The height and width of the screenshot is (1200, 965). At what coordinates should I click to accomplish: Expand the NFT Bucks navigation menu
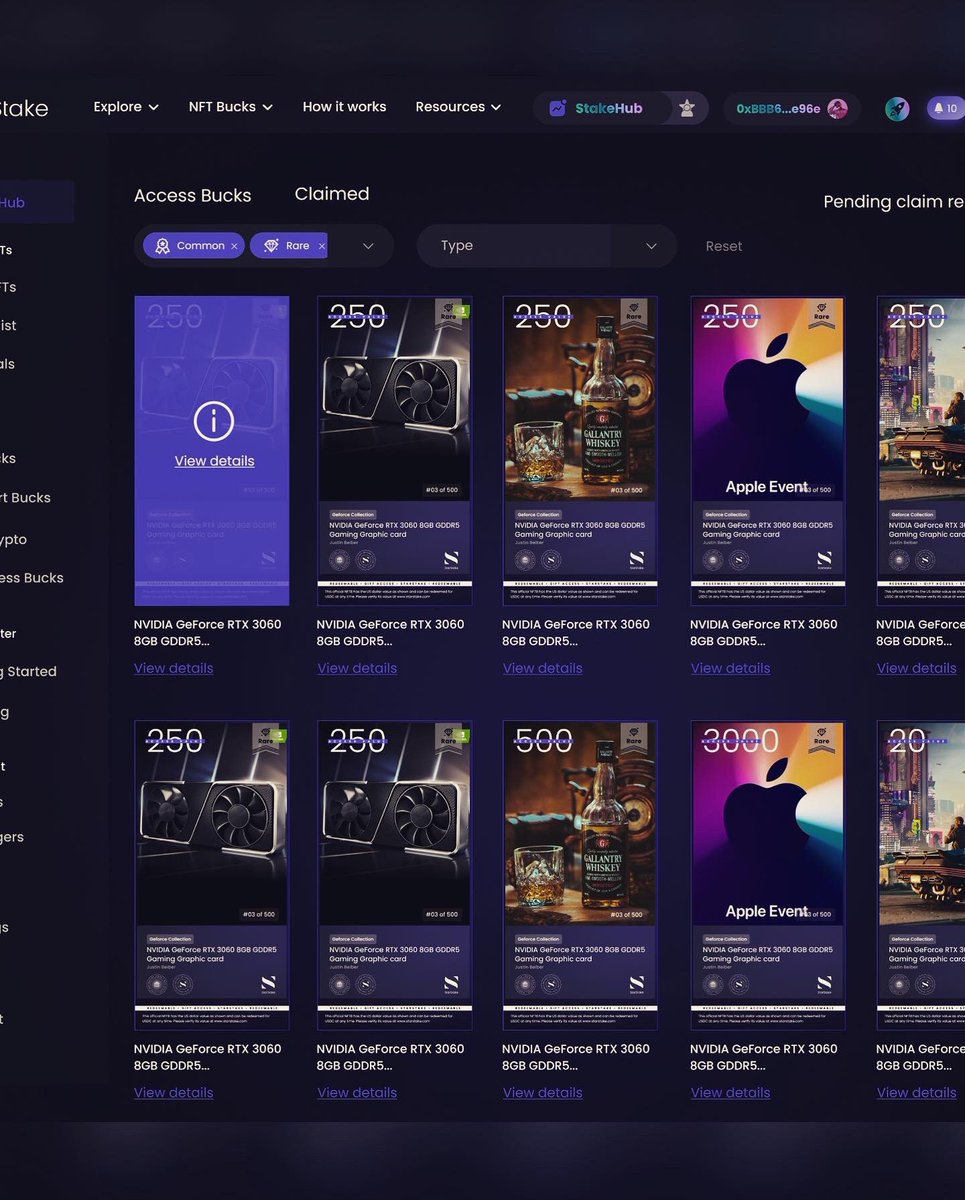tap(231, 107)
